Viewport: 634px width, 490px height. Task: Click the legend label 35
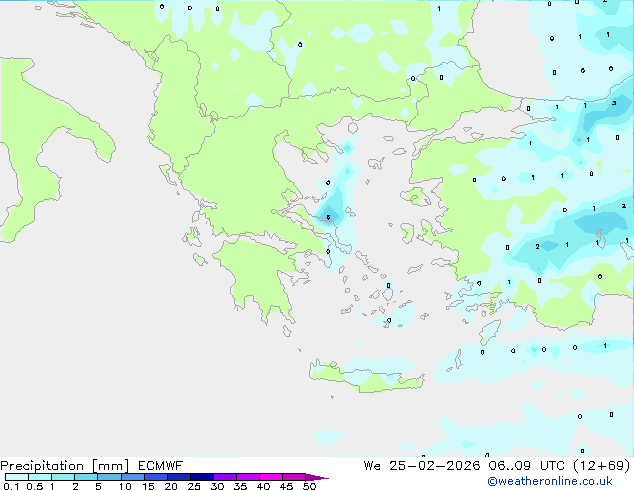tap(240, 486)
